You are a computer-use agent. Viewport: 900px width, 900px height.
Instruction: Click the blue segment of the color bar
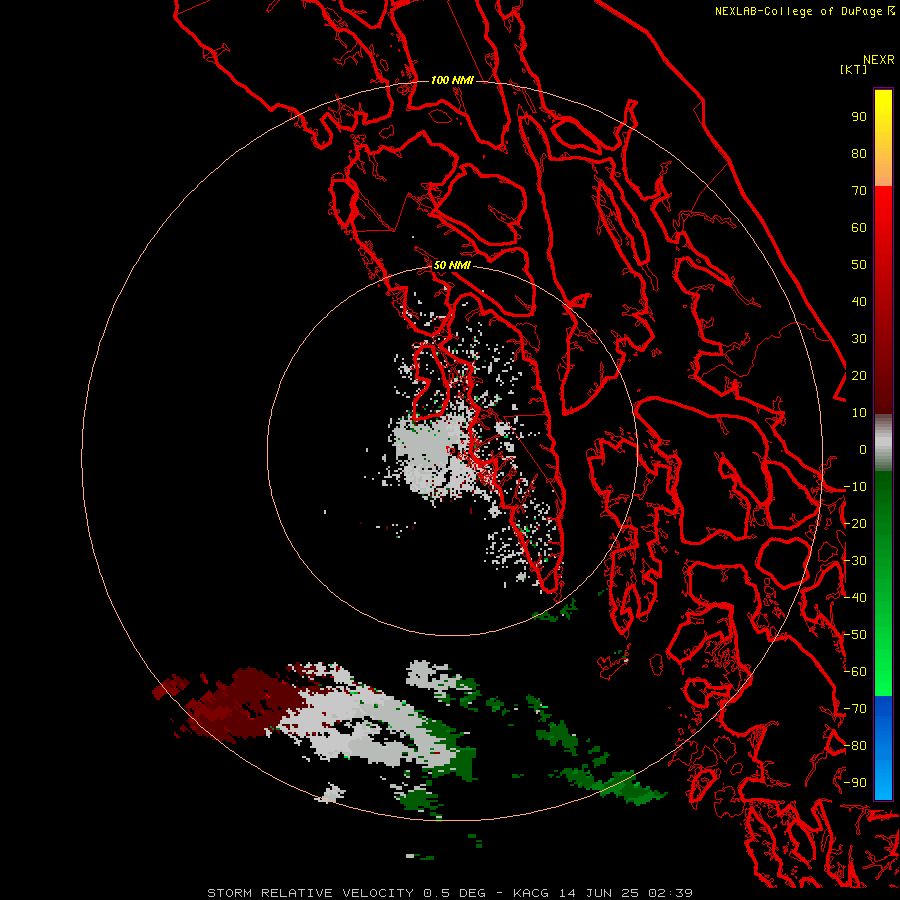883,748
